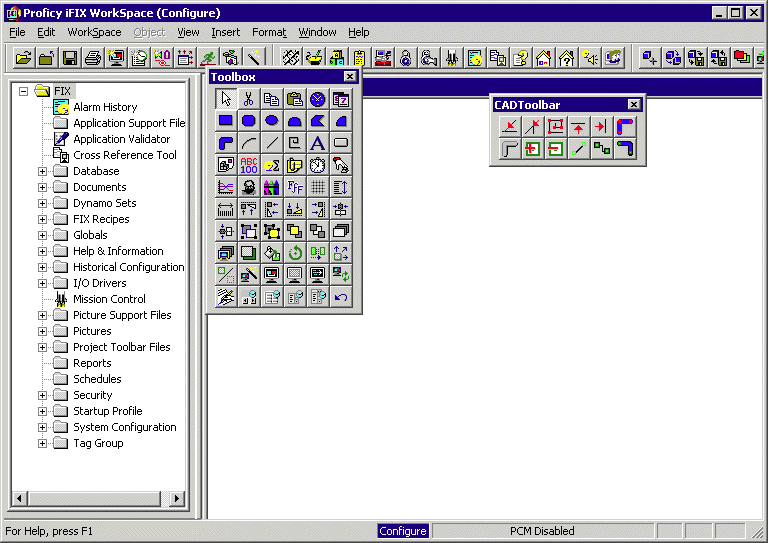Click the house with question mark icon
The width and height of the screenshot is (768, 543).
(567, 58)
